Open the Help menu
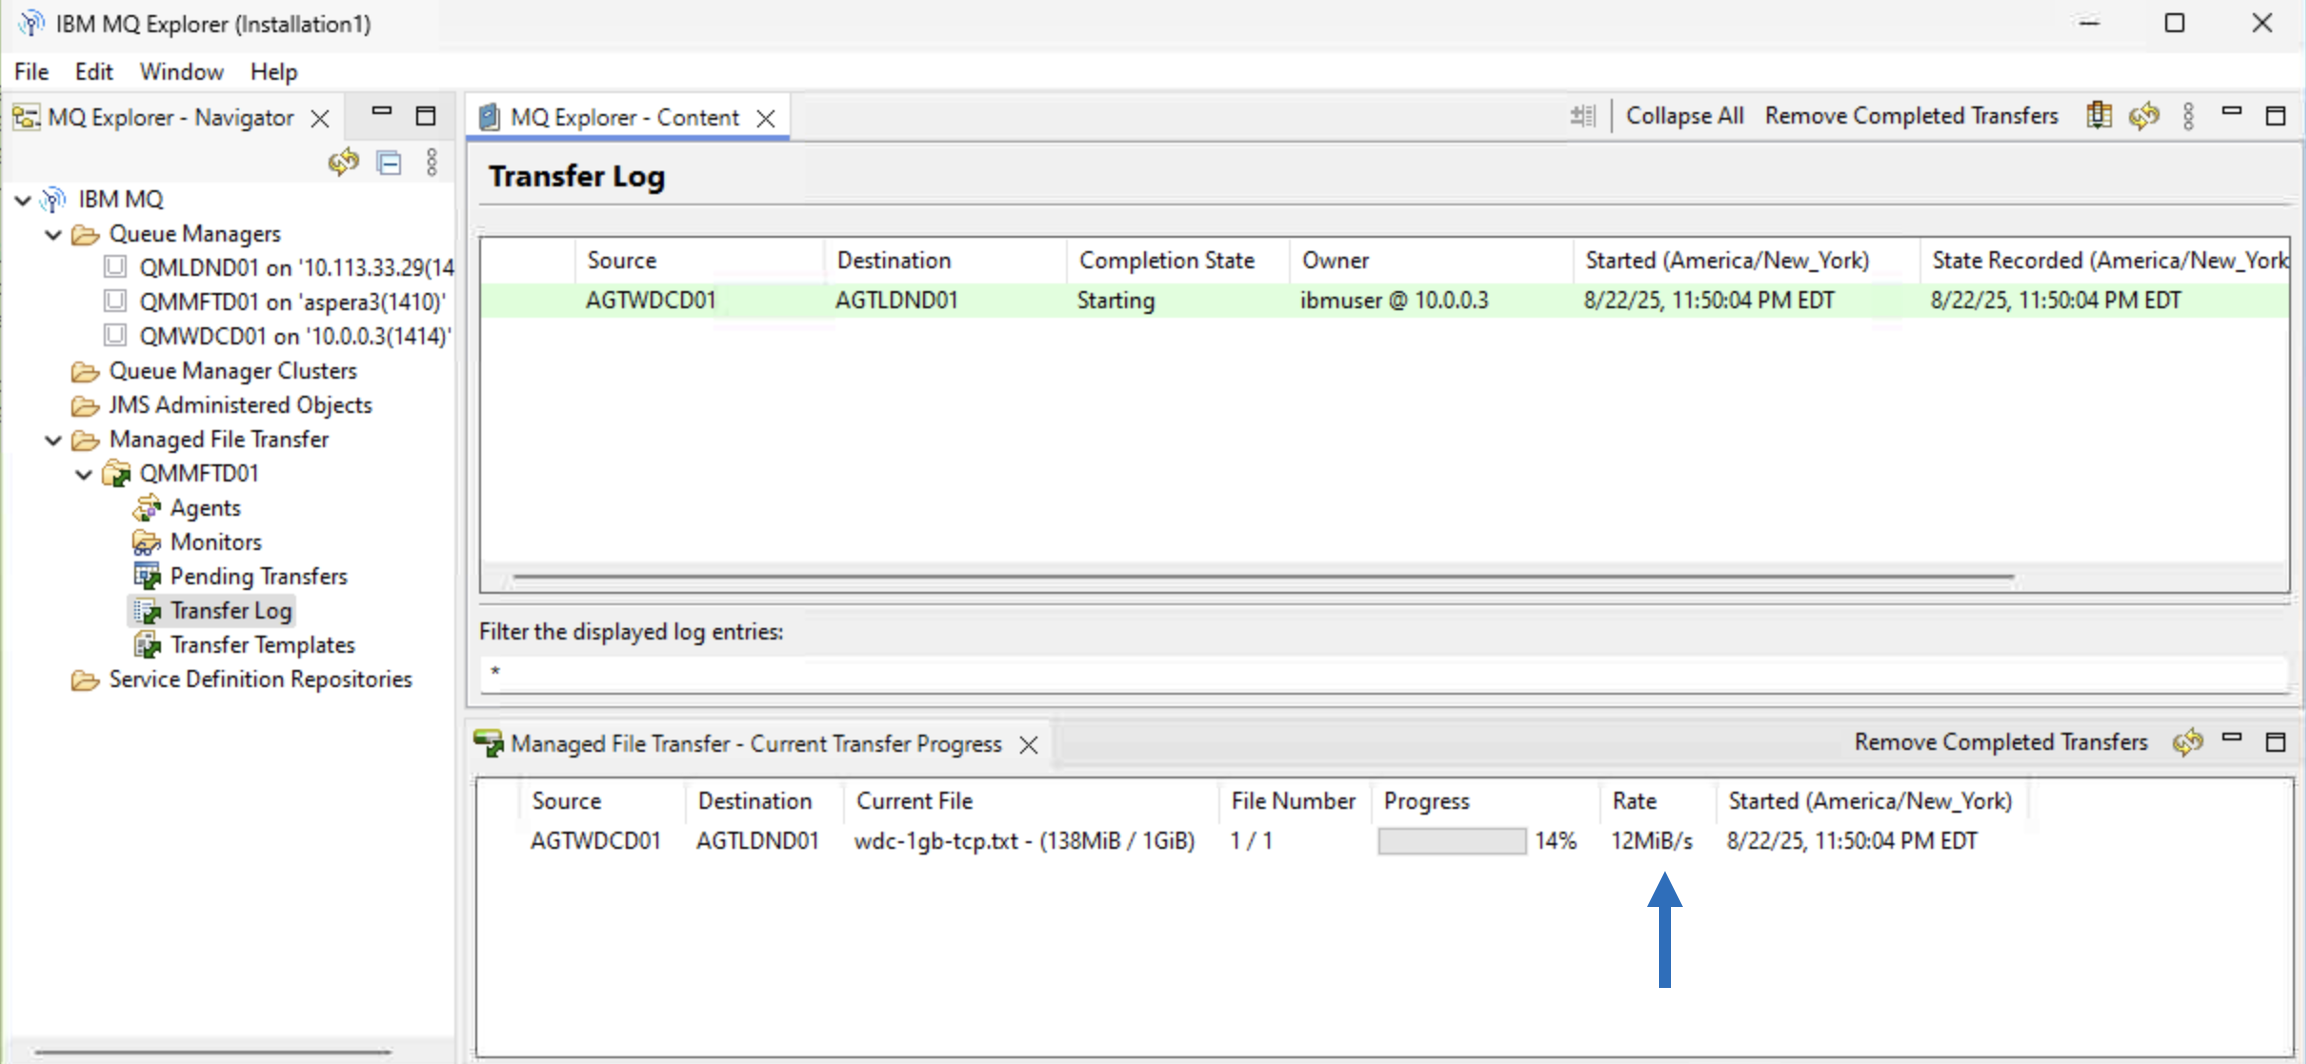This screenshot has width=2306, height=1064. [x=274, y=72]
